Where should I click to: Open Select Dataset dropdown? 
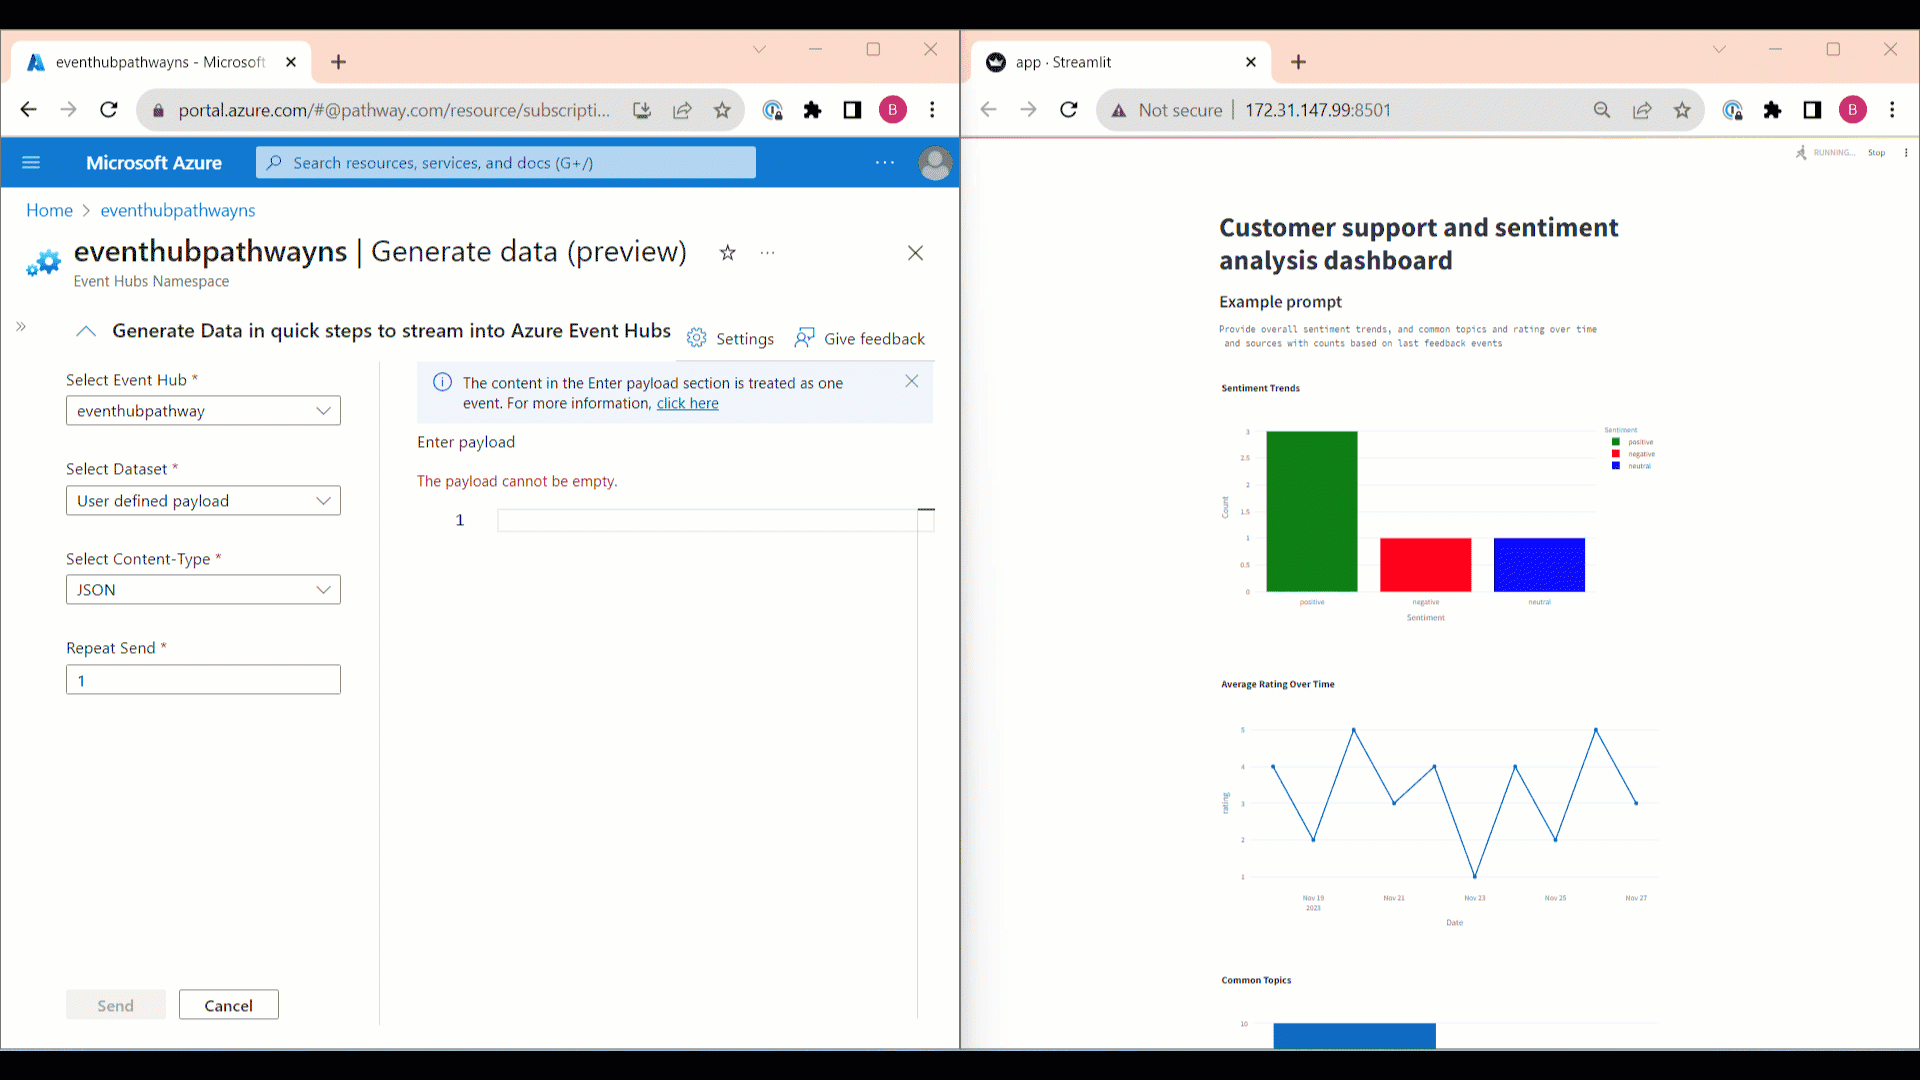tap(203, 501)
